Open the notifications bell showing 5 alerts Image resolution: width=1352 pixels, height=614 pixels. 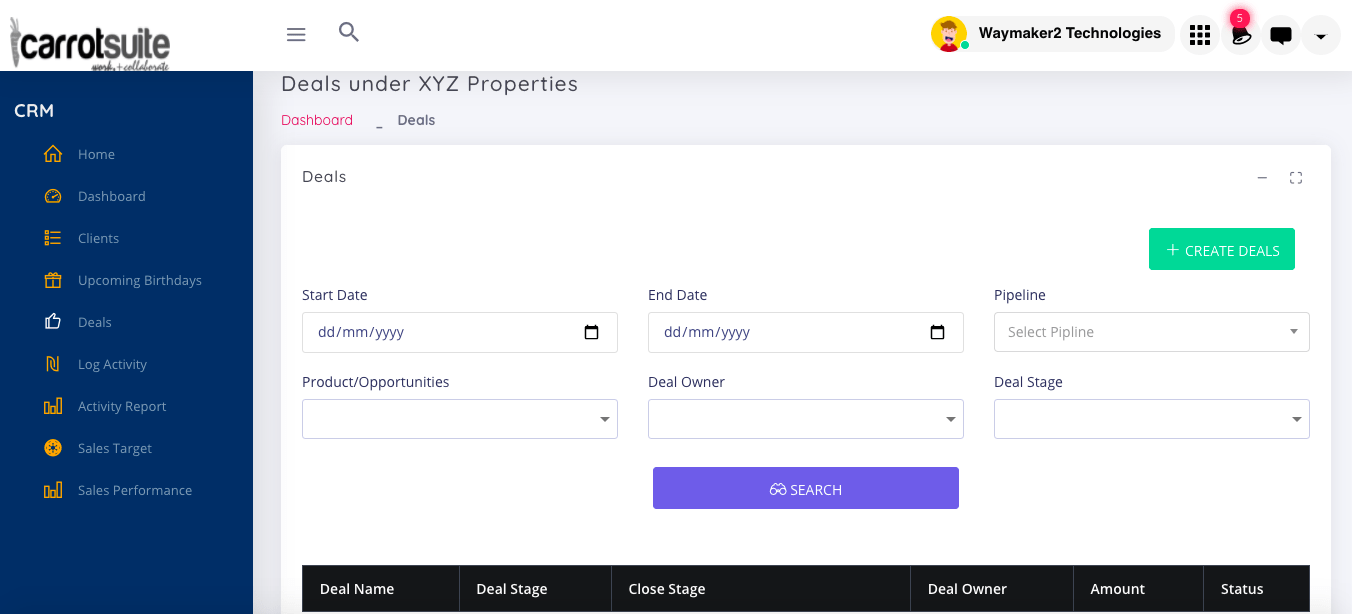[x=1240, y=34]
